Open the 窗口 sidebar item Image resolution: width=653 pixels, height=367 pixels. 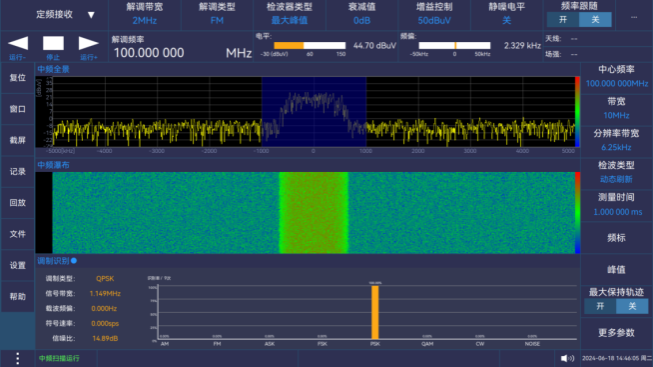tap(17, 109)
